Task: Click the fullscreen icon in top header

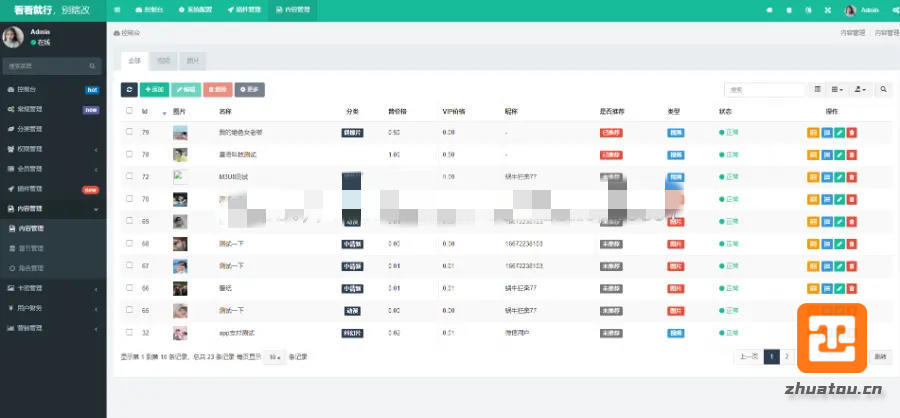Action: 828,10
